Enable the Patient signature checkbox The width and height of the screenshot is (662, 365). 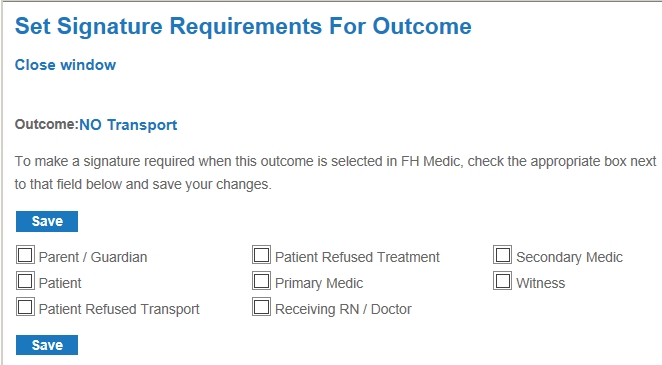coord(25,281)
